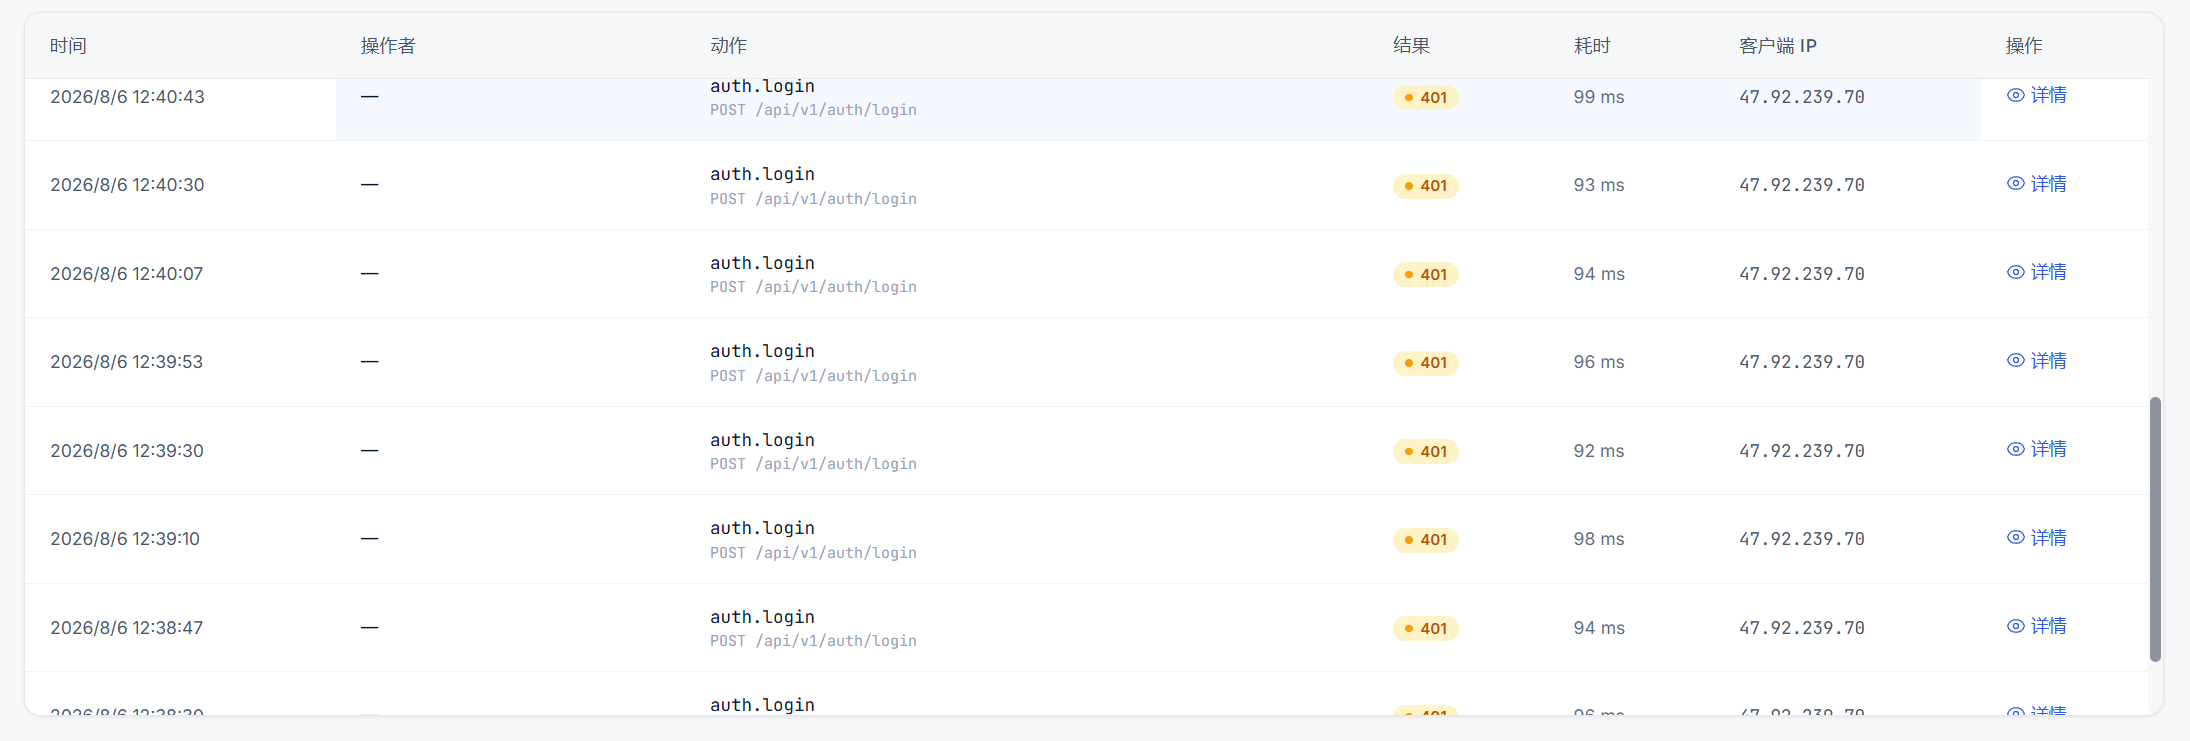Click the 操作者 column header
This screenshot has width=2190, height=741.
[388, 46]
